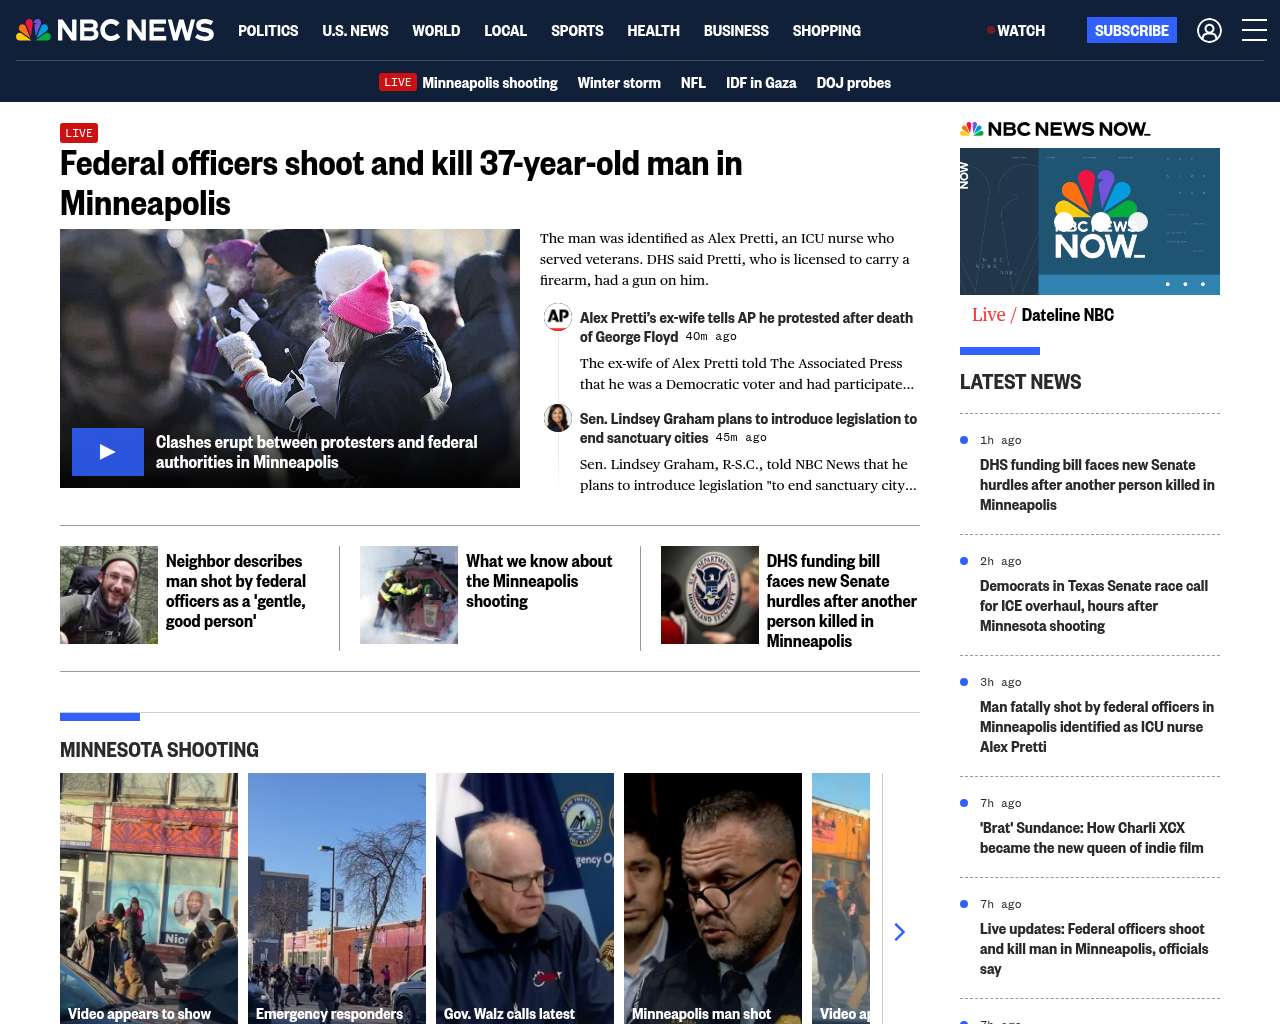Open the neighbor describes man shot story thumbnail
Screen dimensions: 1280x1024
pos(109,595)
